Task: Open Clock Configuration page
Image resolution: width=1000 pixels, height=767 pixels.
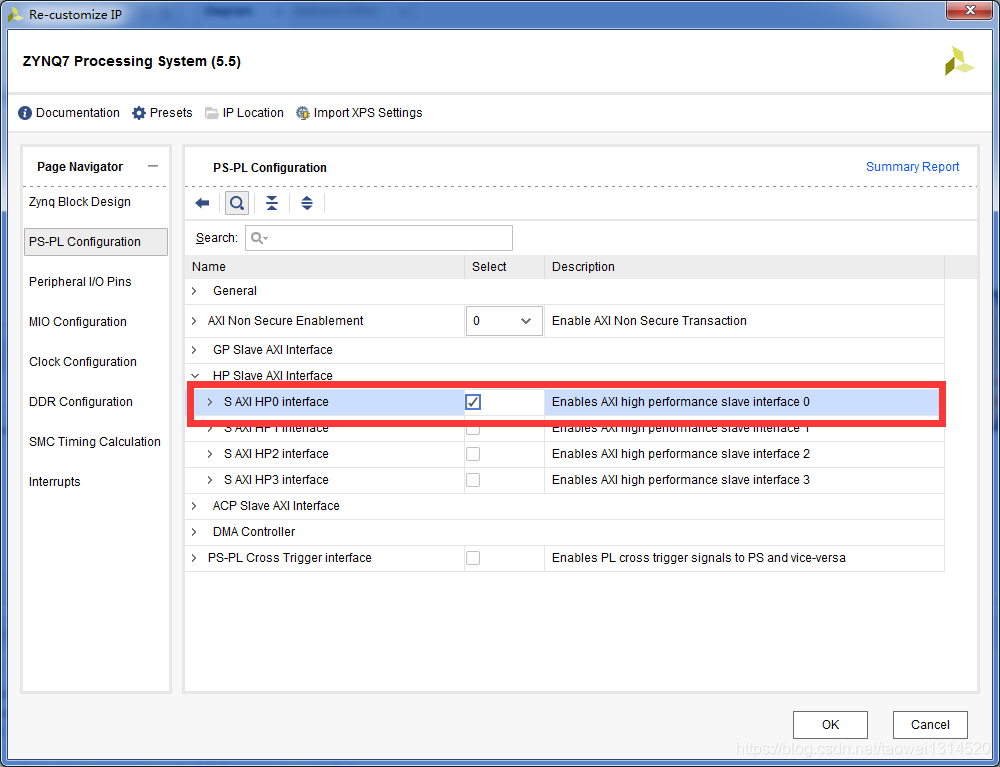Action: pos(83,362)
